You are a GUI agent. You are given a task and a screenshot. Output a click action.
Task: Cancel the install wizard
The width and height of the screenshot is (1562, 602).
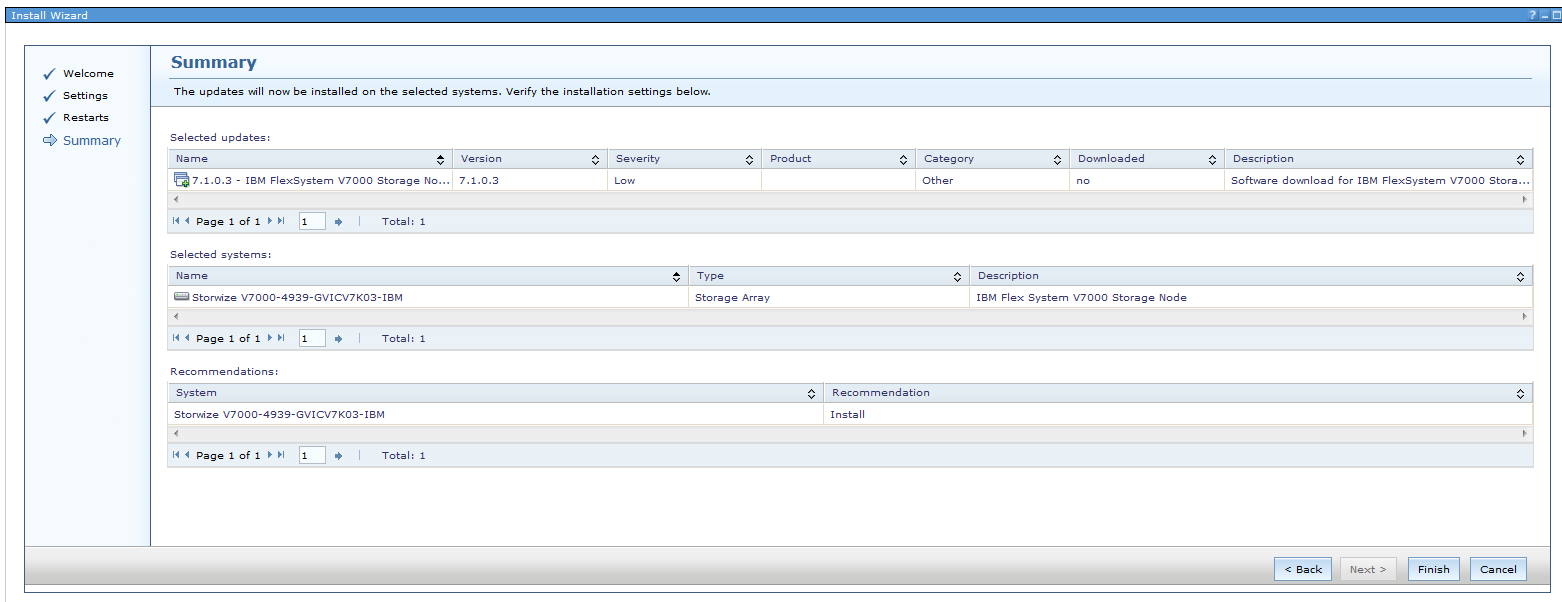tap(1498, 569)
